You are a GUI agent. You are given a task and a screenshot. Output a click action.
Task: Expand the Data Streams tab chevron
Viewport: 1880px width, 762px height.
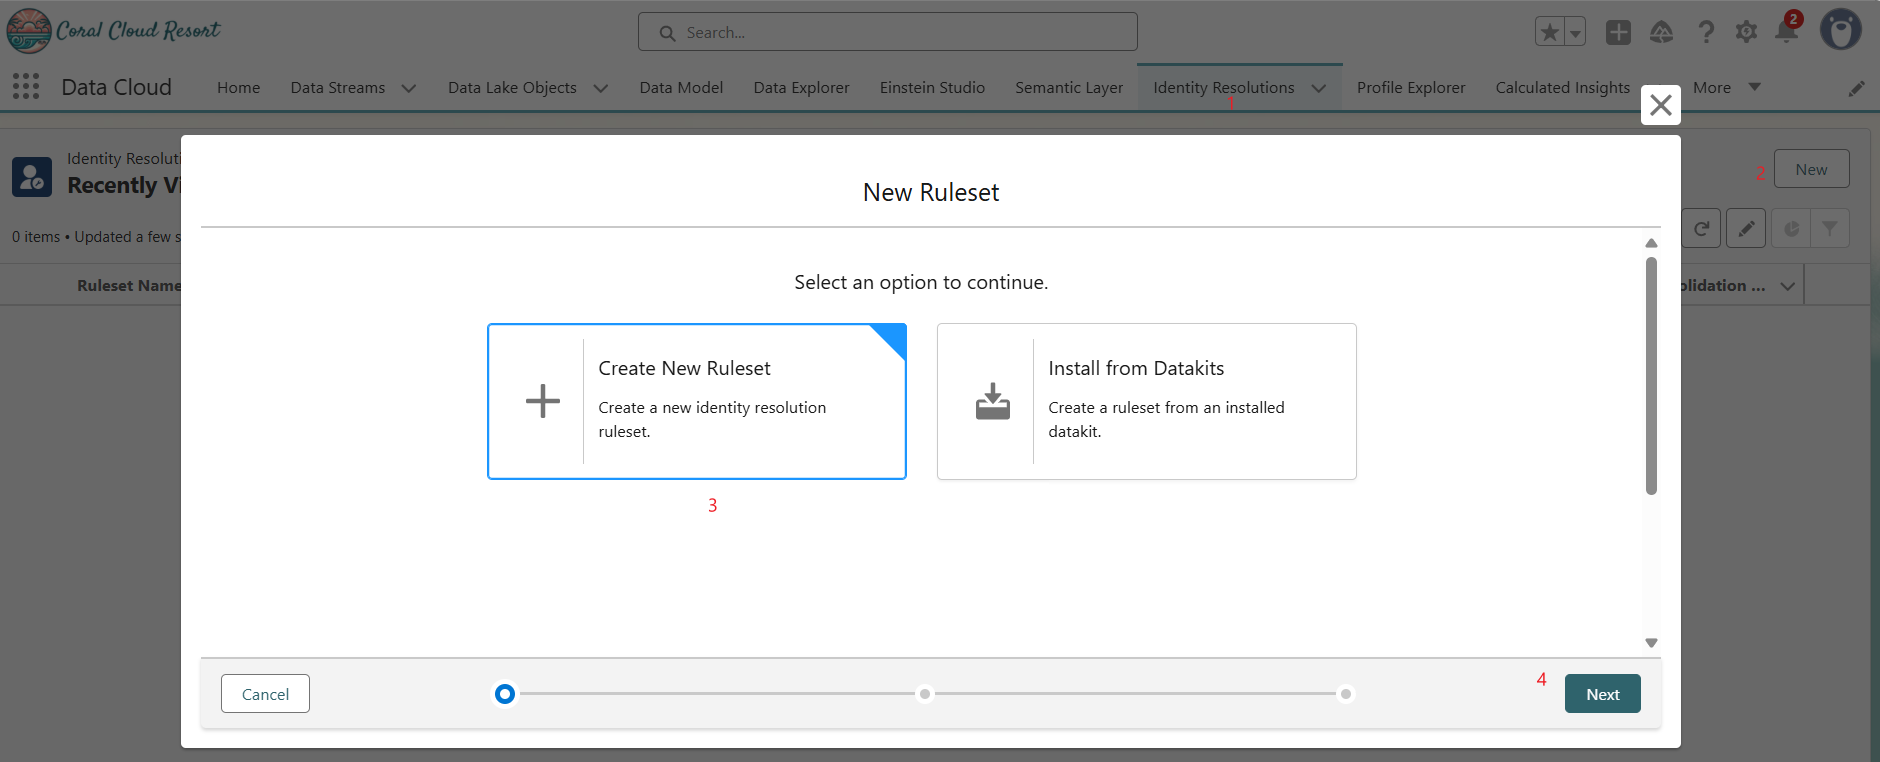tap(408, 88)
